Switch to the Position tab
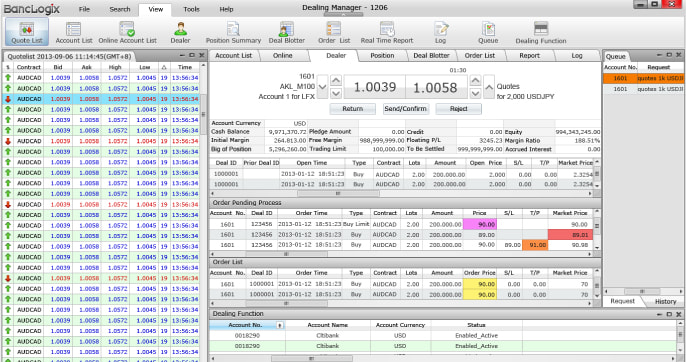This screenshot has height=362, width=686. click(x=382, y=56)
